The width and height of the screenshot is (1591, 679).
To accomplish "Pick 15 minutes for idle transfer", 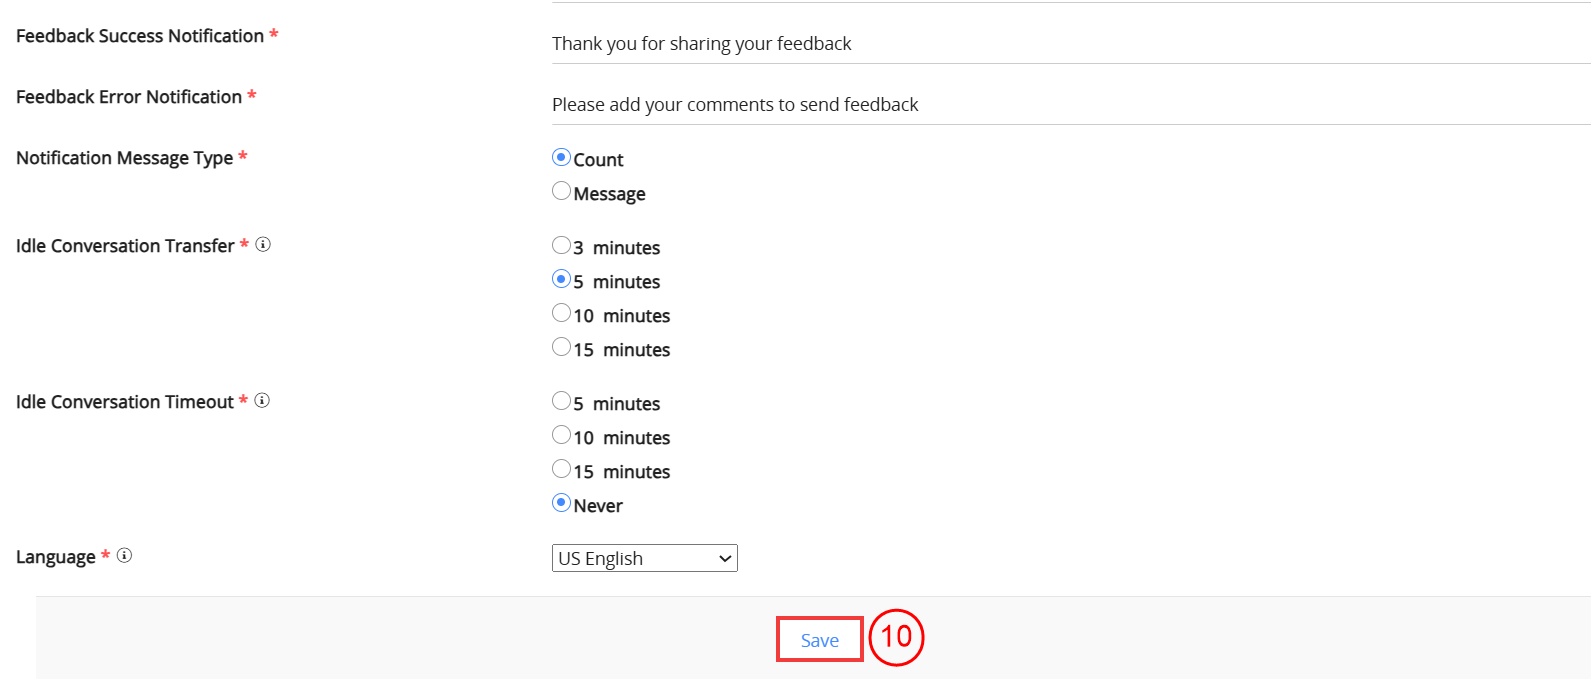I will (562, 347).
